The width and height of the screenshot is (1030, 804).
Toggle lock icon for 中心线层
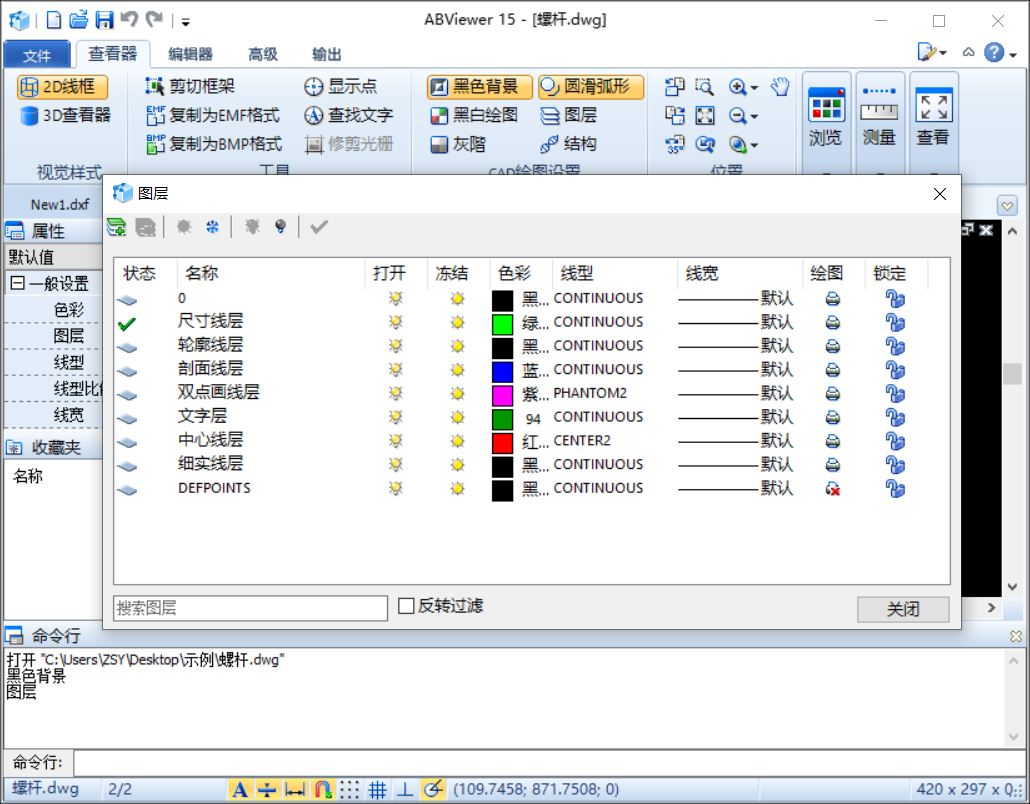click(895, 441)
